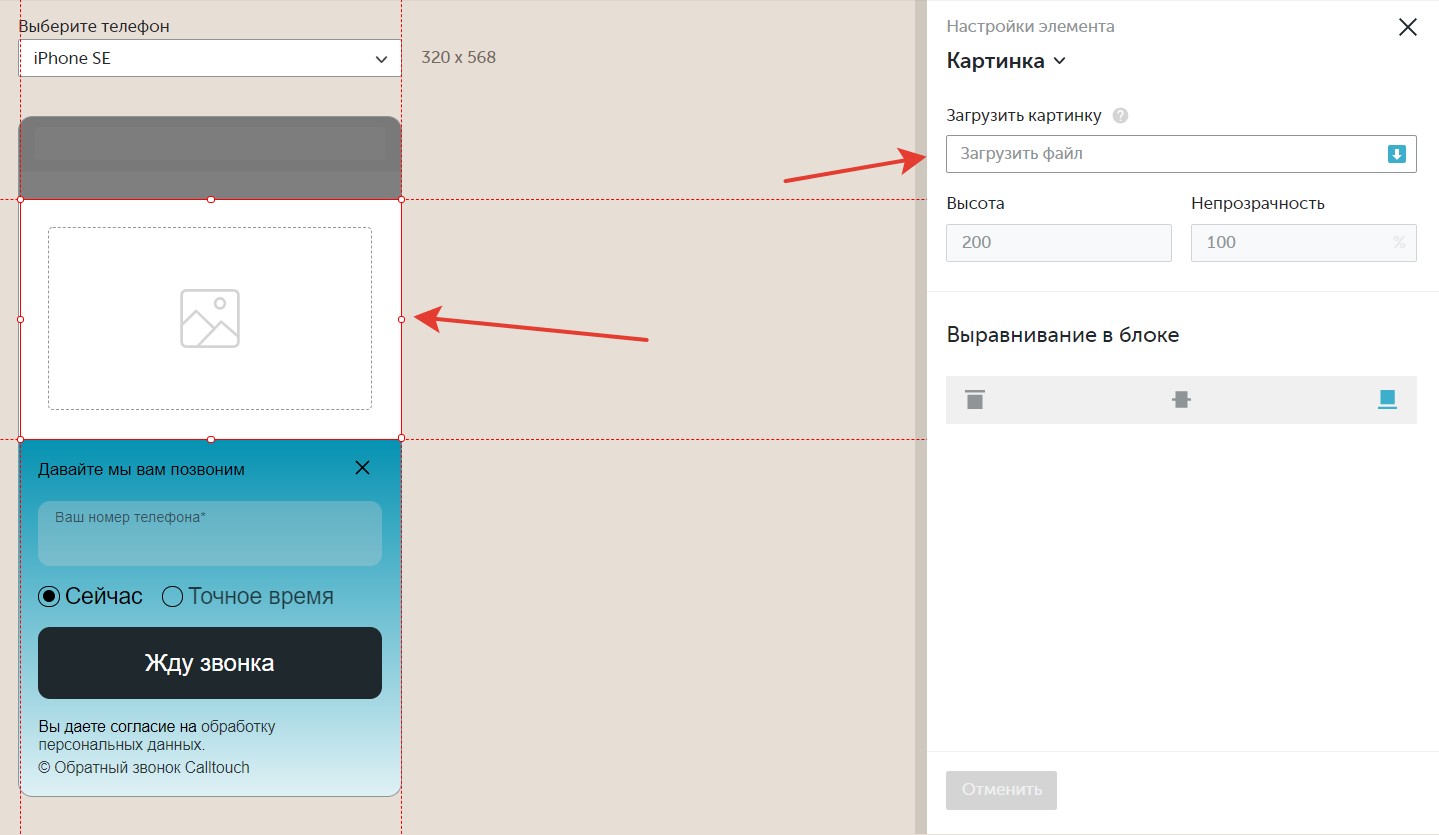Click the Обратный звонок Calltouch credit text
Viewport: 1439px width, 835px height.
[x=144, y=768]
